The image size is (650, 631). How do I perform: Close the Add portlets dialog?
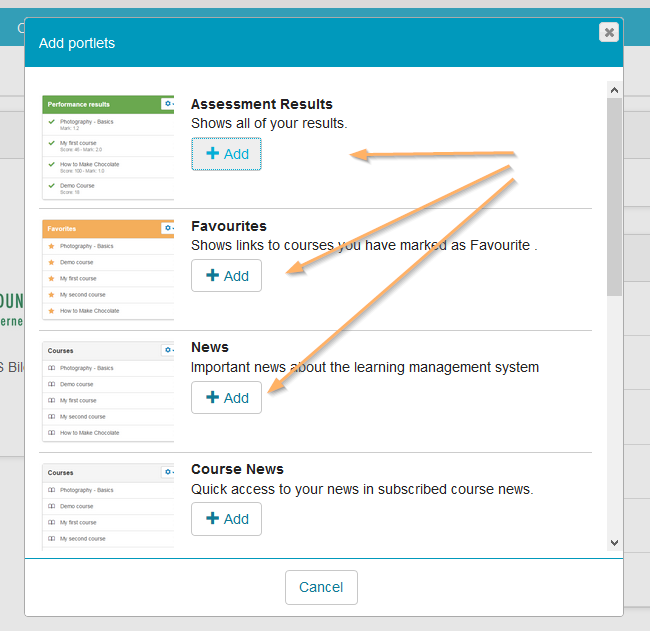point(608,32)
